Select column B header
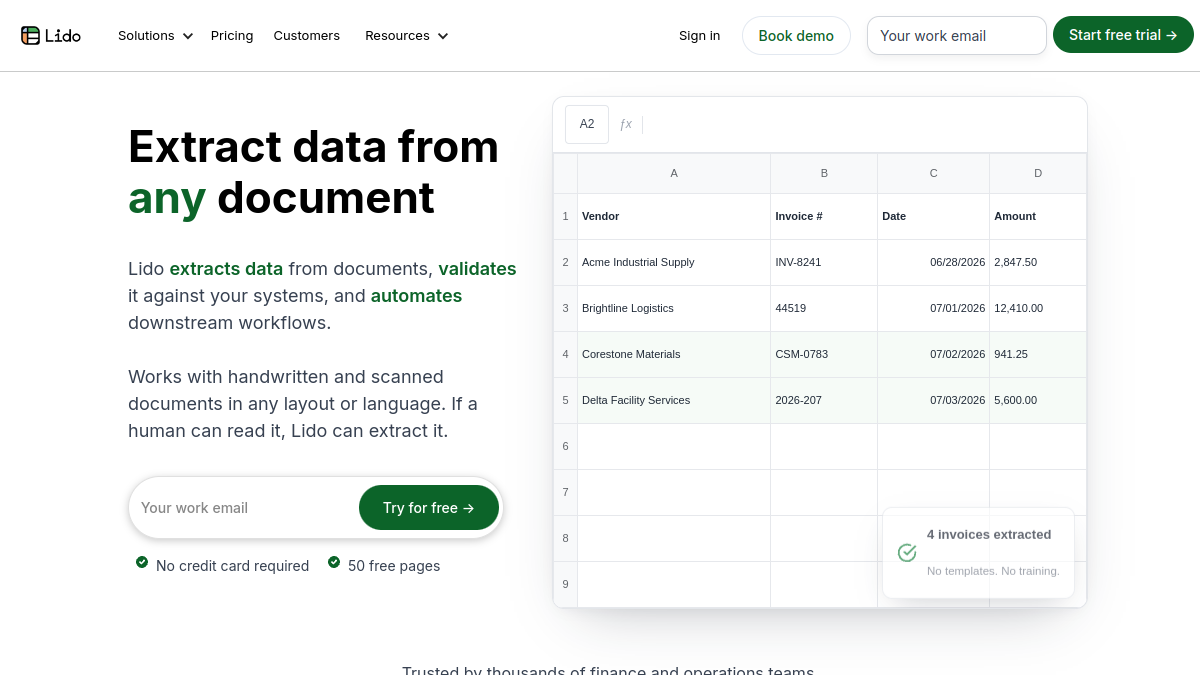1200x675 pixels. 824,173
